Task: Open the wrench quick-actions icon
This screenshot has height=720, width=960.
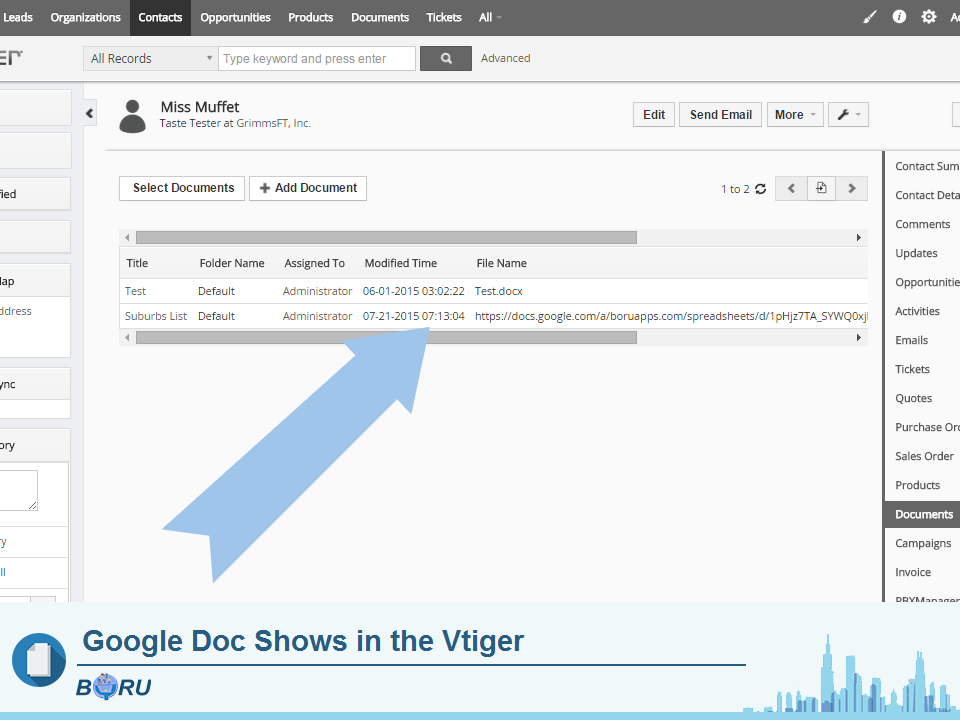Action: (x=847, y=114)
